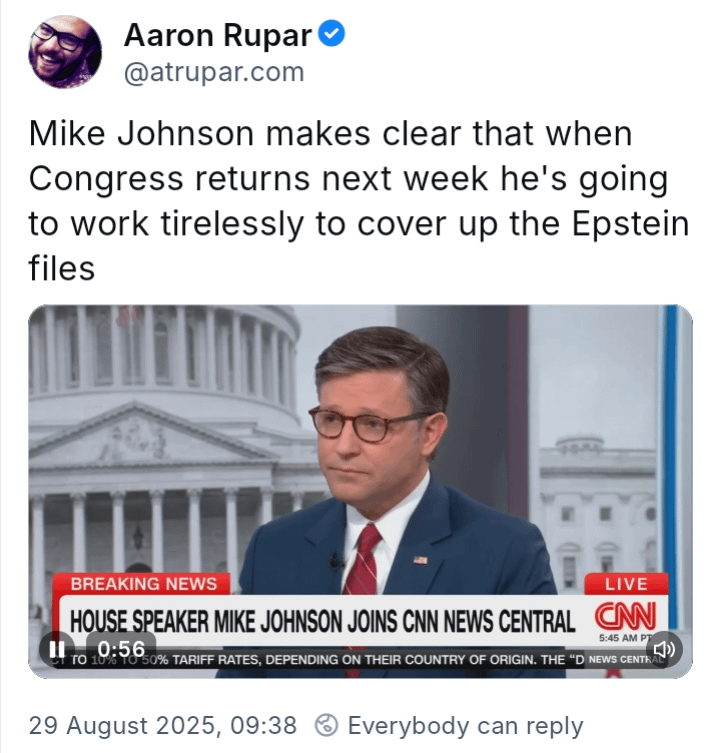Open Aaron Rupar's profile avatar photo
Screen dimensions: 720x753
pos(65,52)
